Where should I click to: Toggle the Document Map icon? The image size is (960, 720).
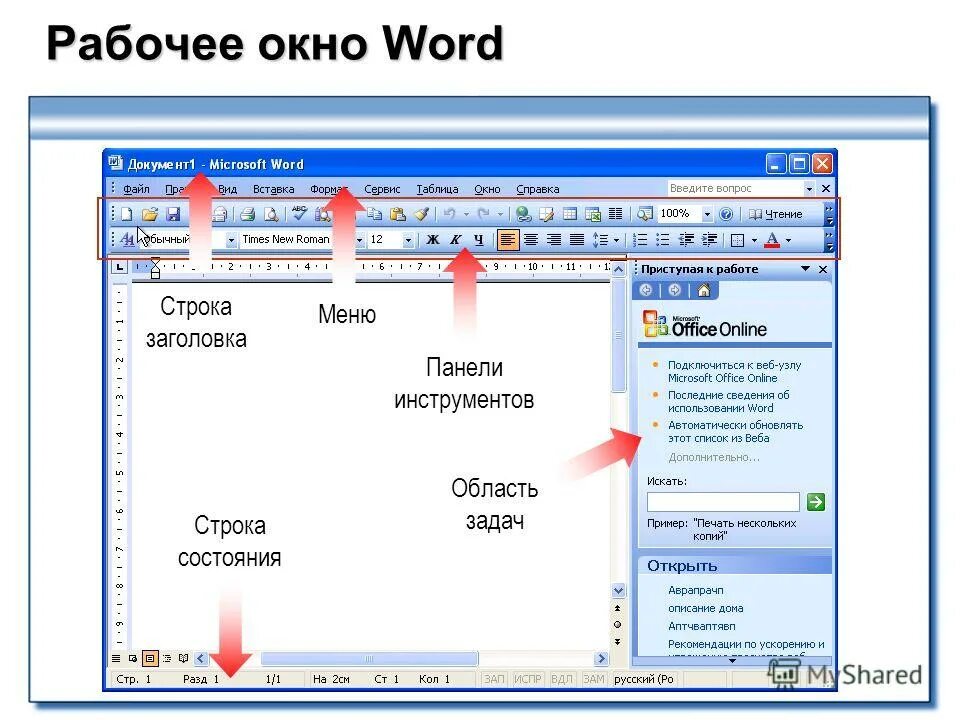point(645,214)
